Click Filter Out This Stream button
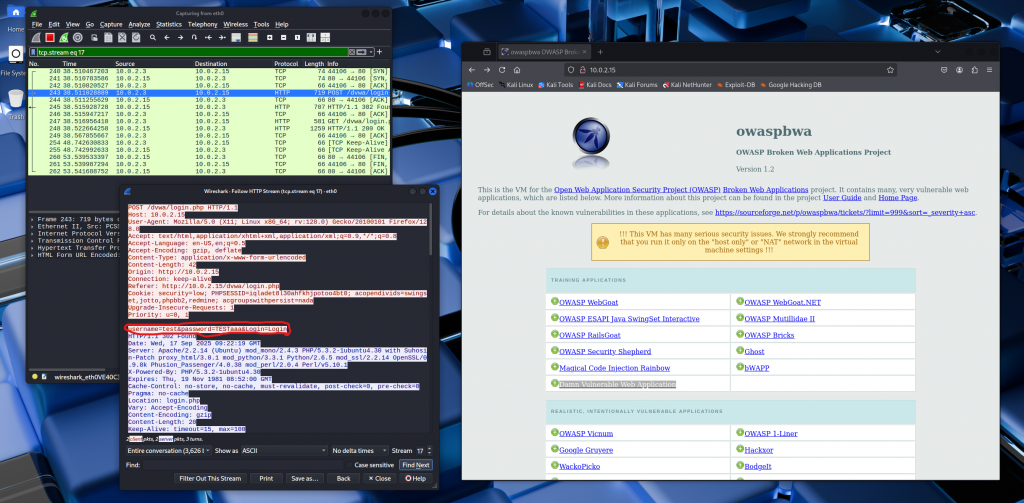Image resolution: width=1024 pixels, height=503 pixels. [x=210, y=478]
